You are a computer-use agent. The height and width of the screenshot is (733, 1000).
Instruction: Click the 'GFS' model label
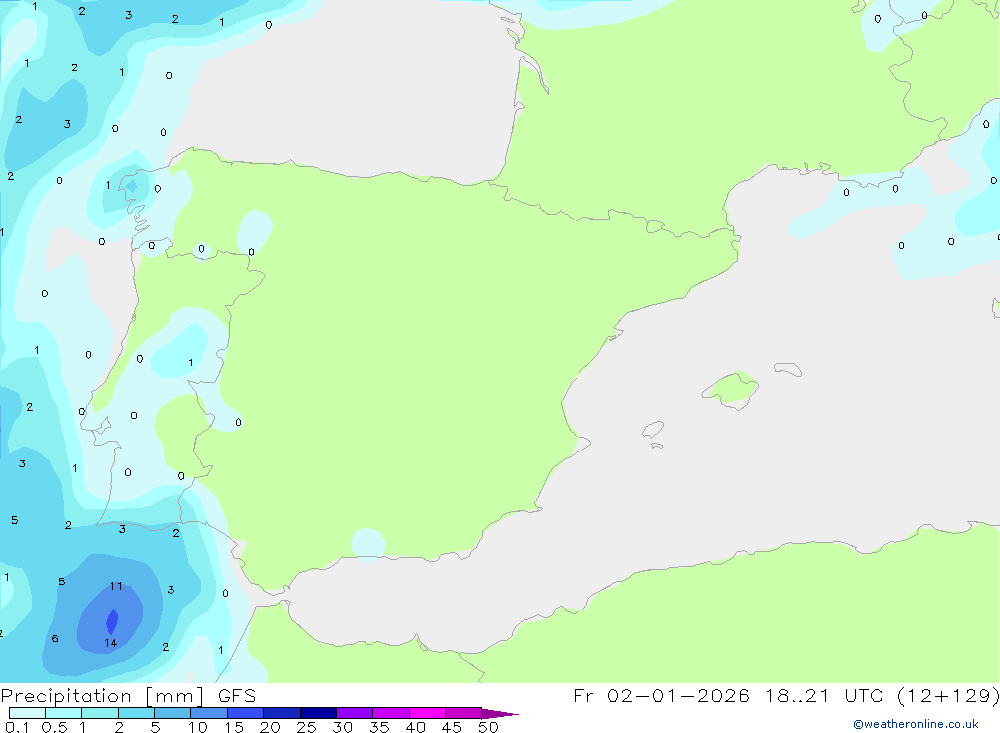pos(237,696)
